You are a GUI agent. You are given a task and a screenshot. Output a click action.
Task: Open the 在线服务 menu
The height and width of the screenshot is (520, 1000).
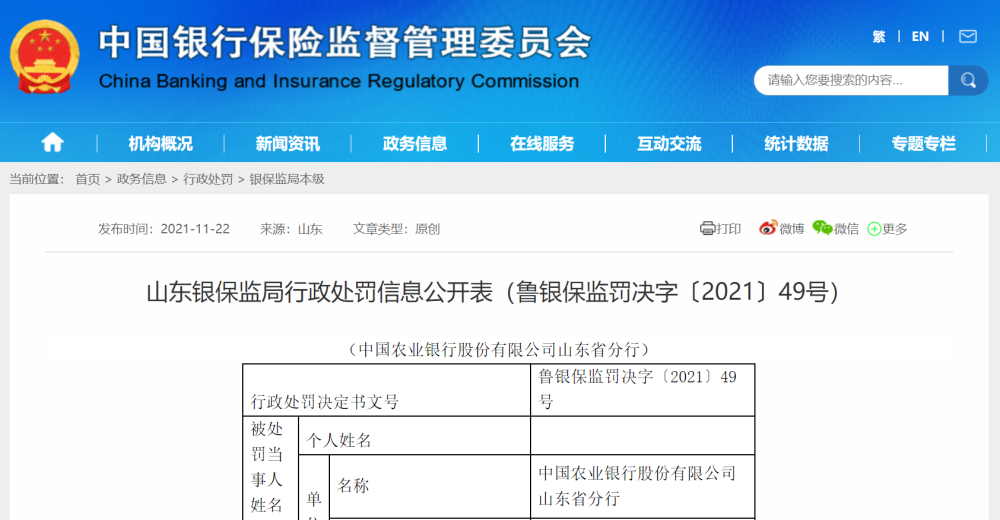pyautogui.click(x=542, y=144)
